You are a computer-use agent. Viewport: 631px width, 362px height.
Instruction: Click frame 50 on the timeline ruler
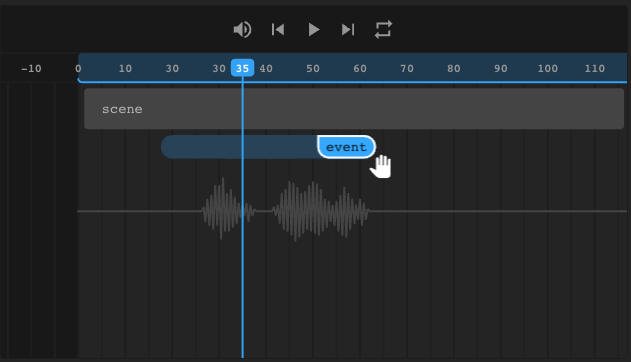point(313,68)
